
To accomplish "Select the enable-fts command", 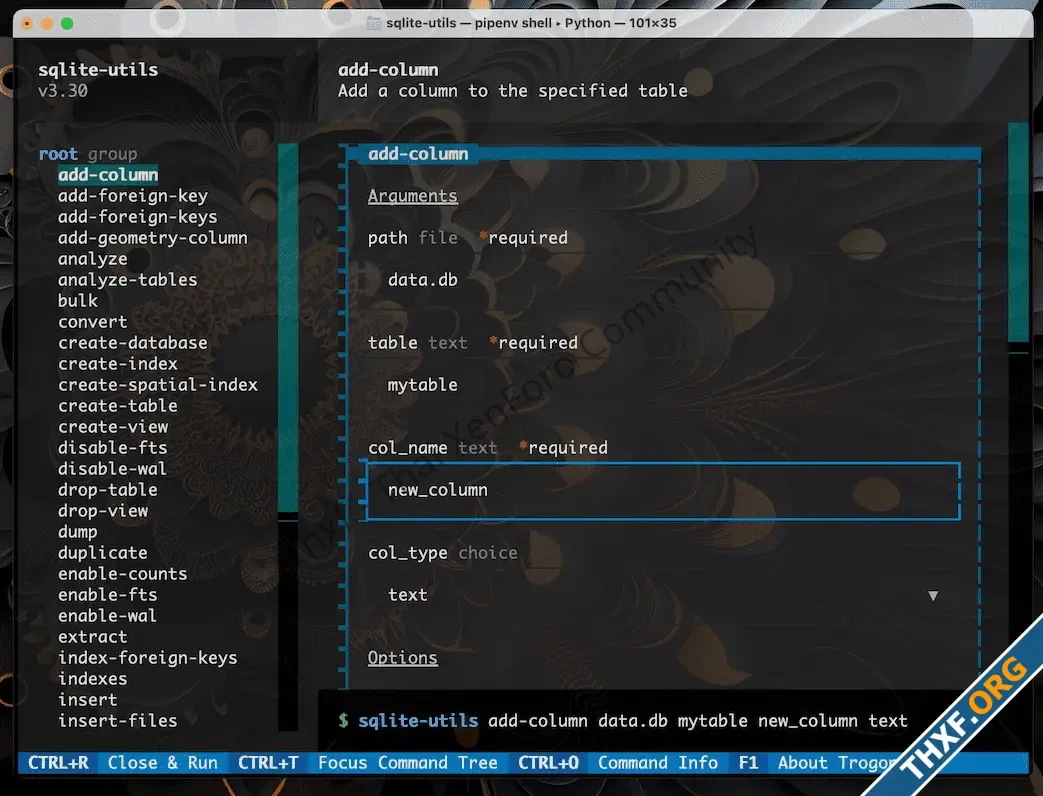I will pyautogui.click(x=108, y=595).
